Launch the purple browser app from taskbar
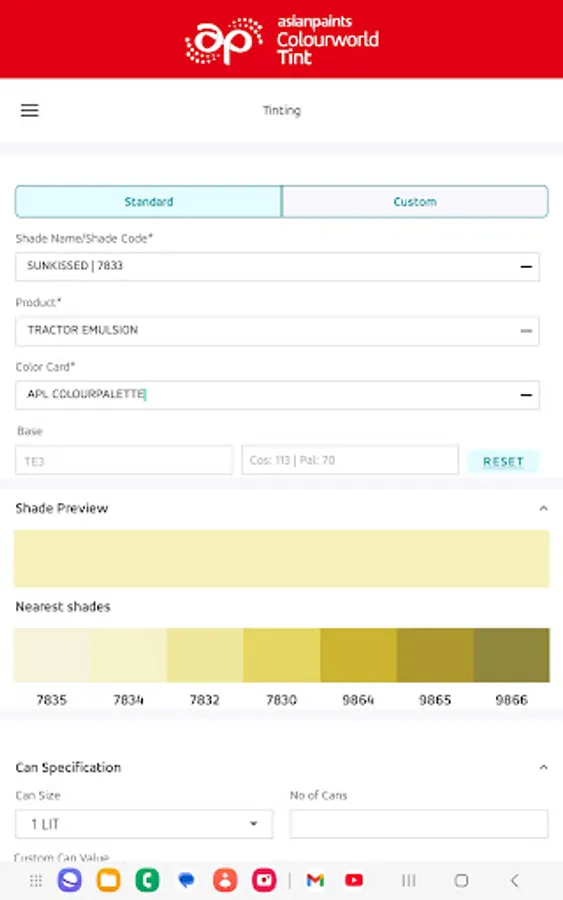Image resolution: width=563 pixels, height=900 pixels. point(69,880)
